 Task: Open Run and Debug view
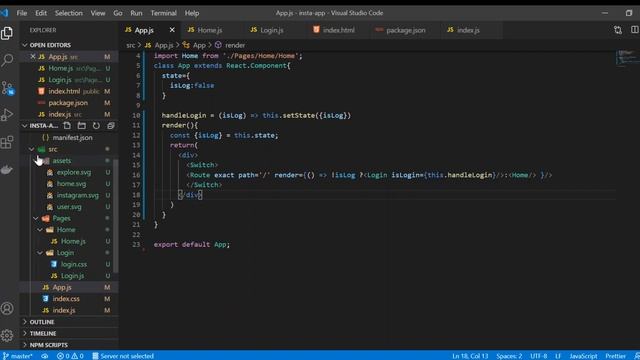click(x=7, y=115)
